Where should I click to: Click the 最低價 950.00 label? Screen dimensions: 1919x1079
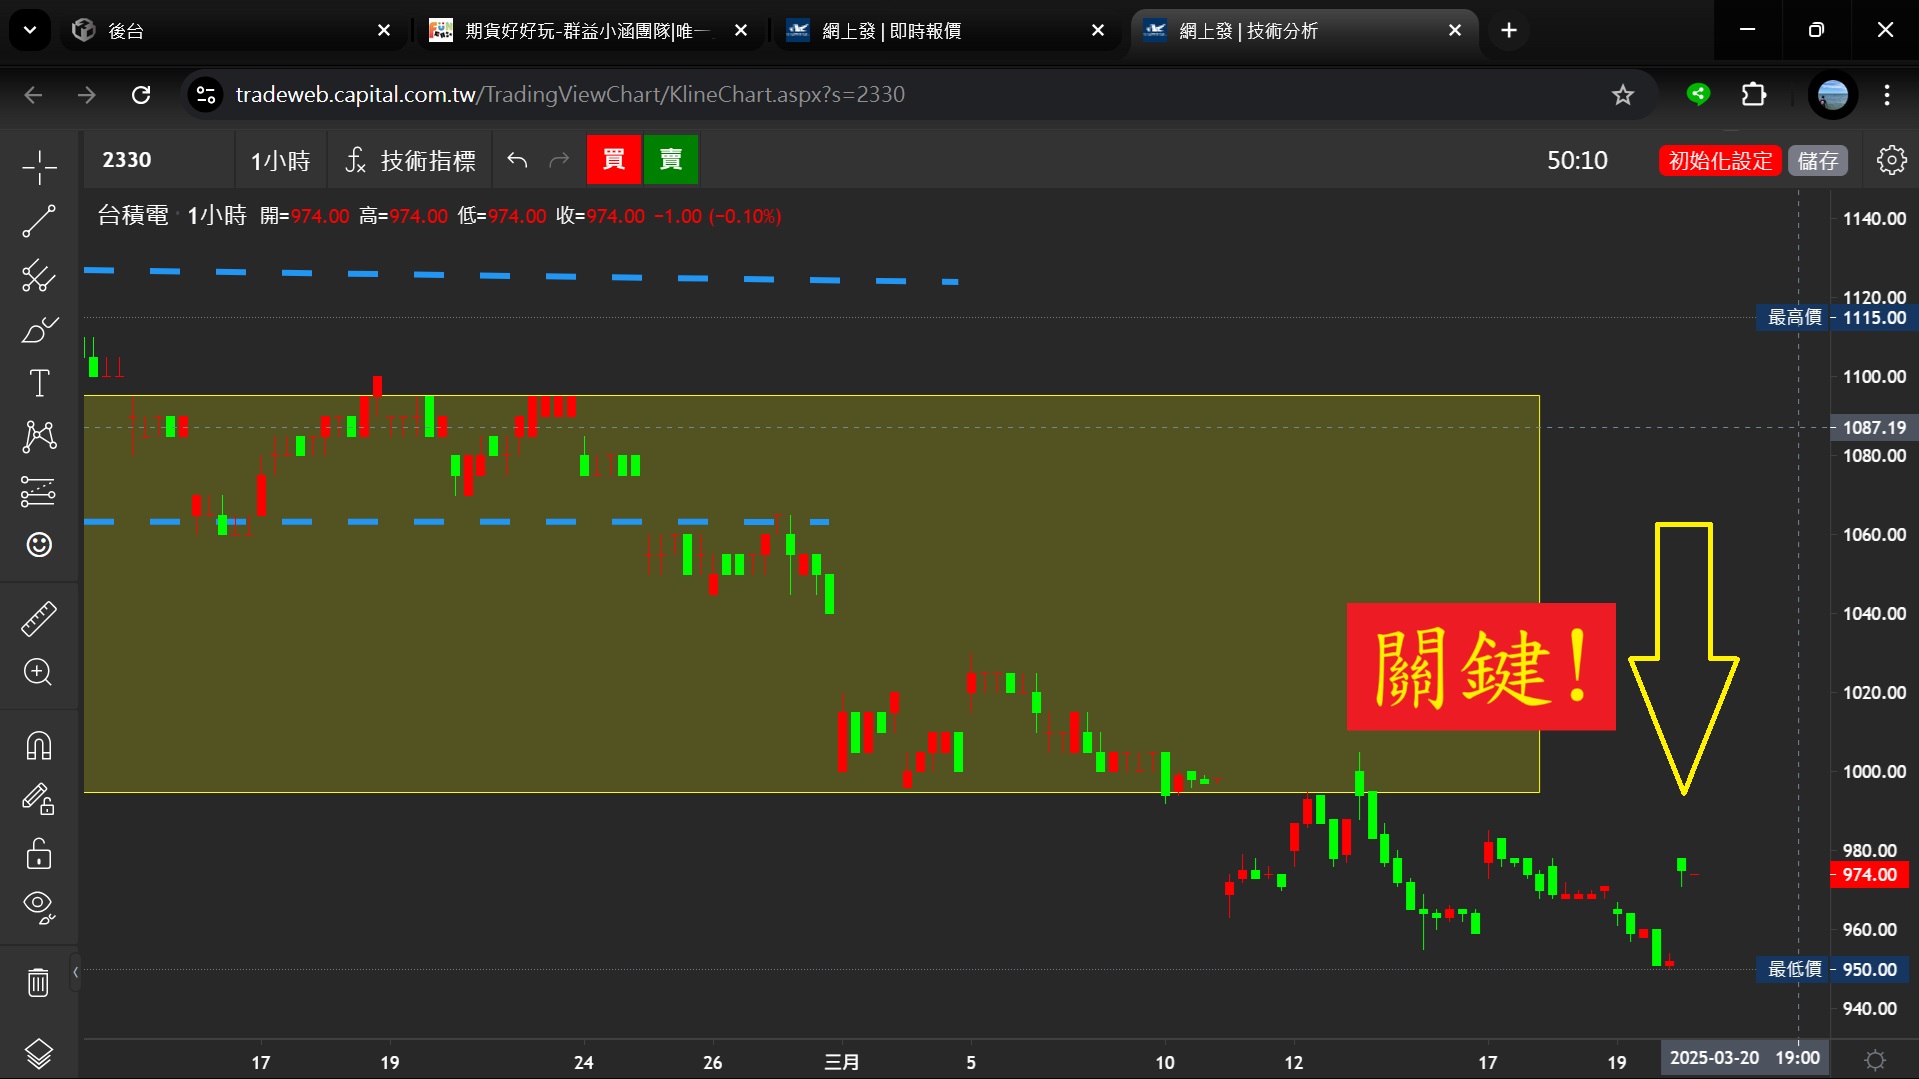click(x=1832, y=969)
